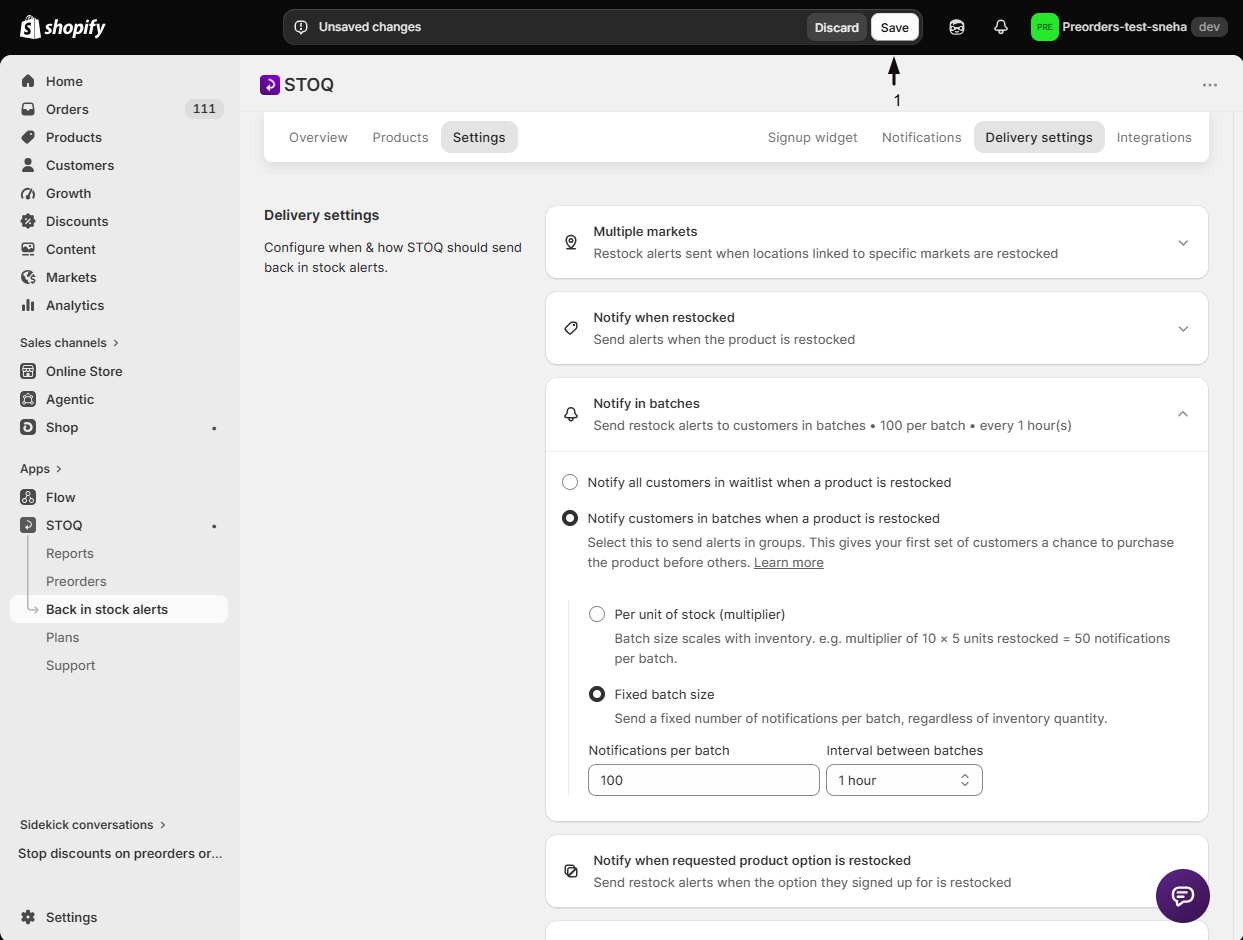
Task: Click the Home icon in sidebar
Action: 28,81
